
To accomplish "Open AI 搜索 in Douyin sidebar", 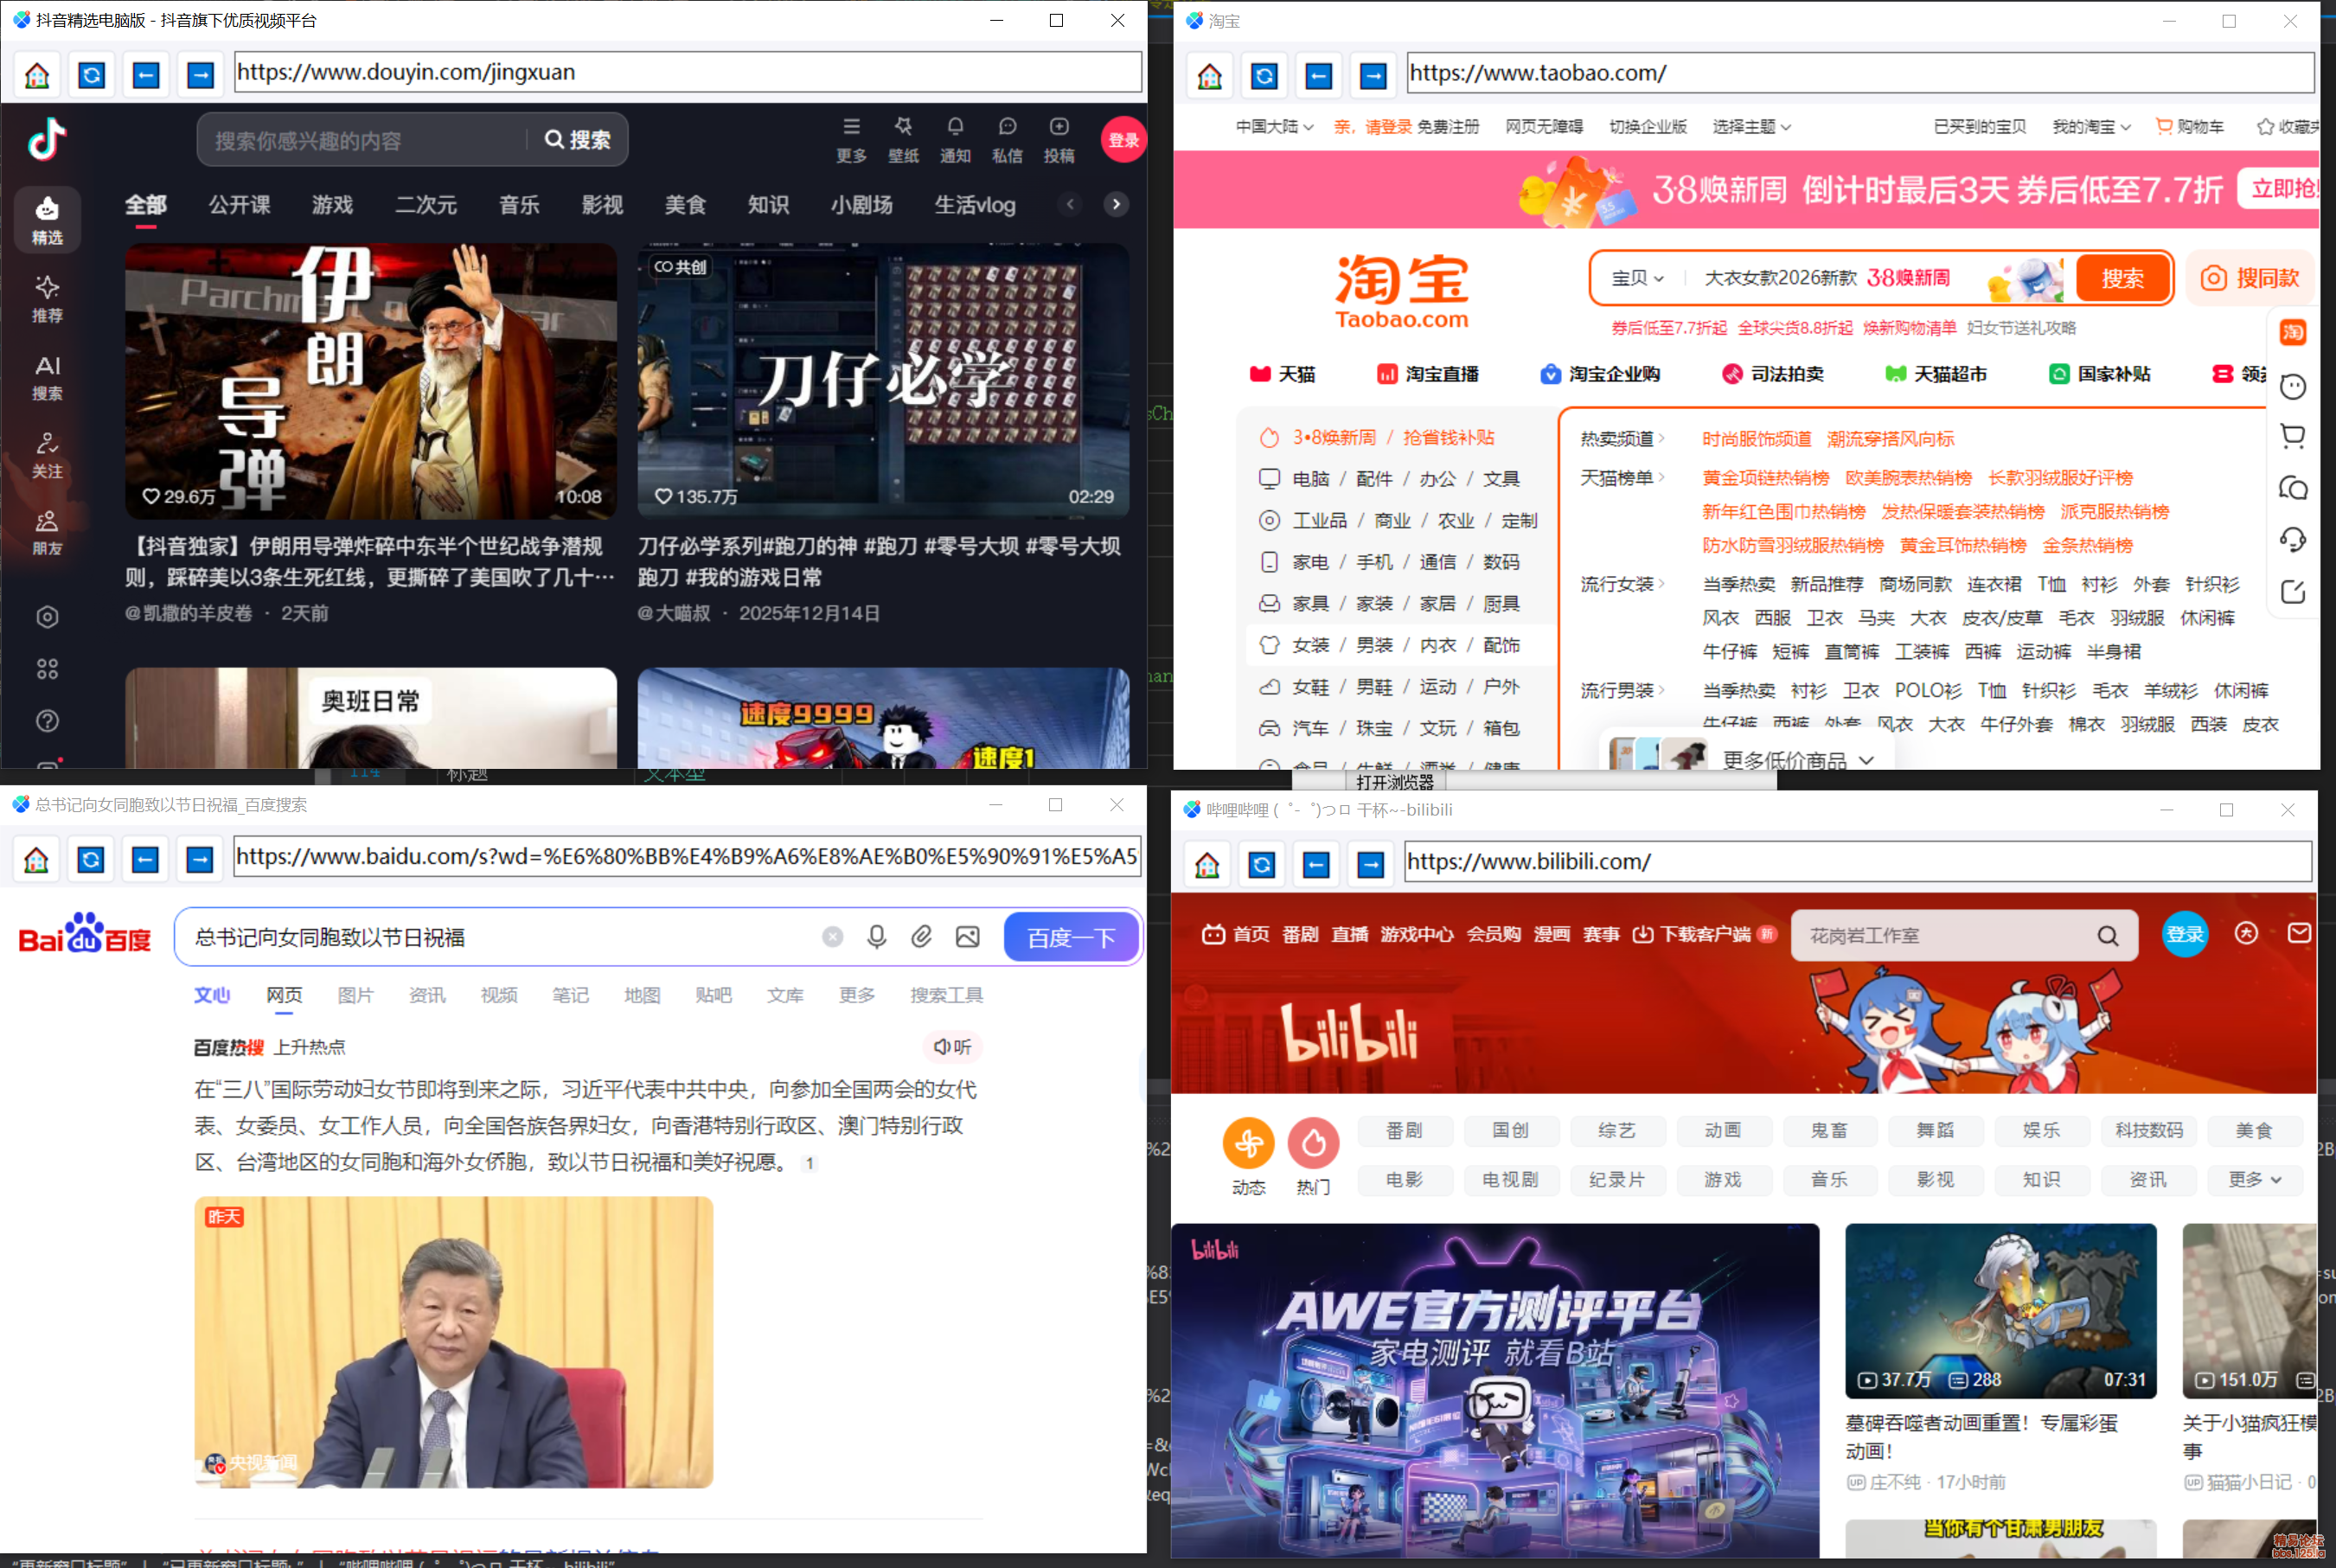I will [x=47, y=377].
